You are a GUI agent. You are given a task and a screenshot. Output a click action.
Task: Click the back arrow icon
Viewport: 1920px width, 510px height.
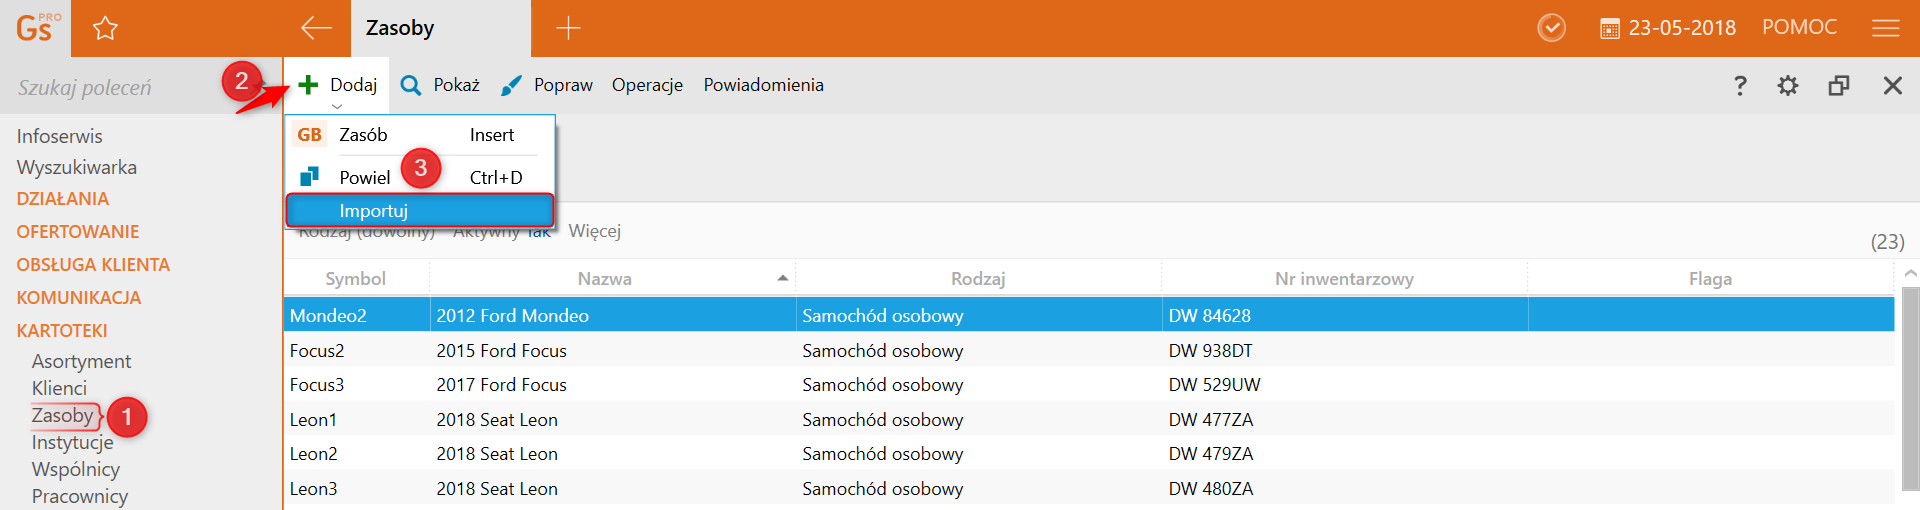click(x=316, y=28)
